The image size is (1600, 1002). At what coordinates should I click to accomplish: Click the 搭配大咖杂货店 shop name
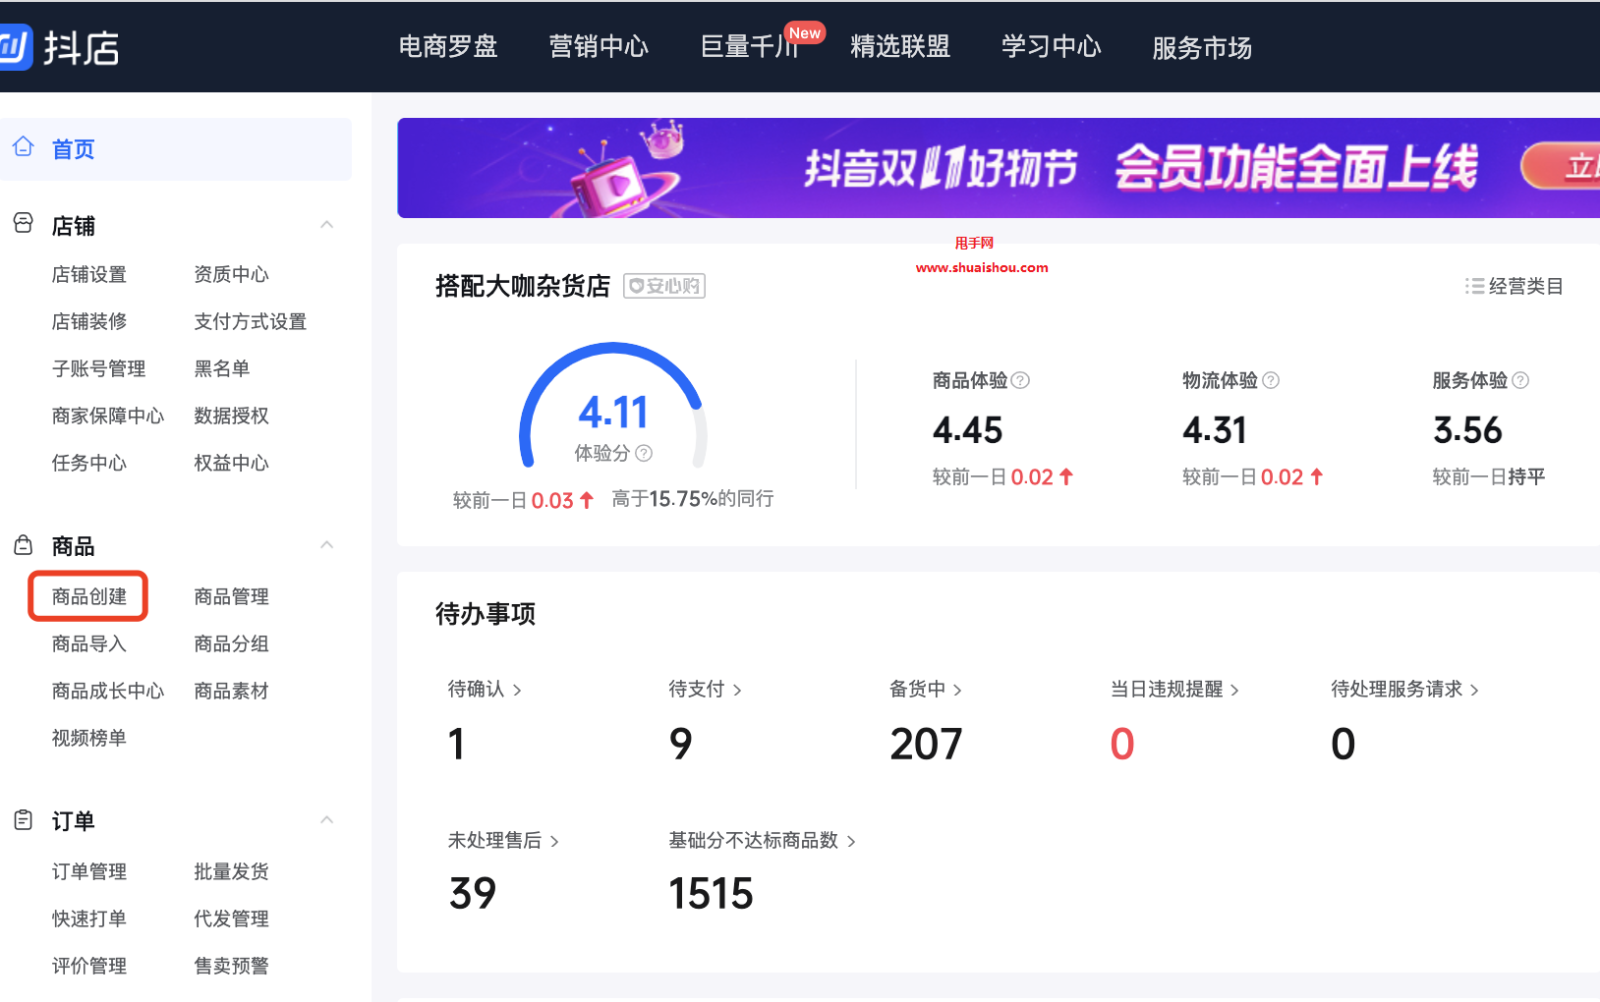coord(522,286)
